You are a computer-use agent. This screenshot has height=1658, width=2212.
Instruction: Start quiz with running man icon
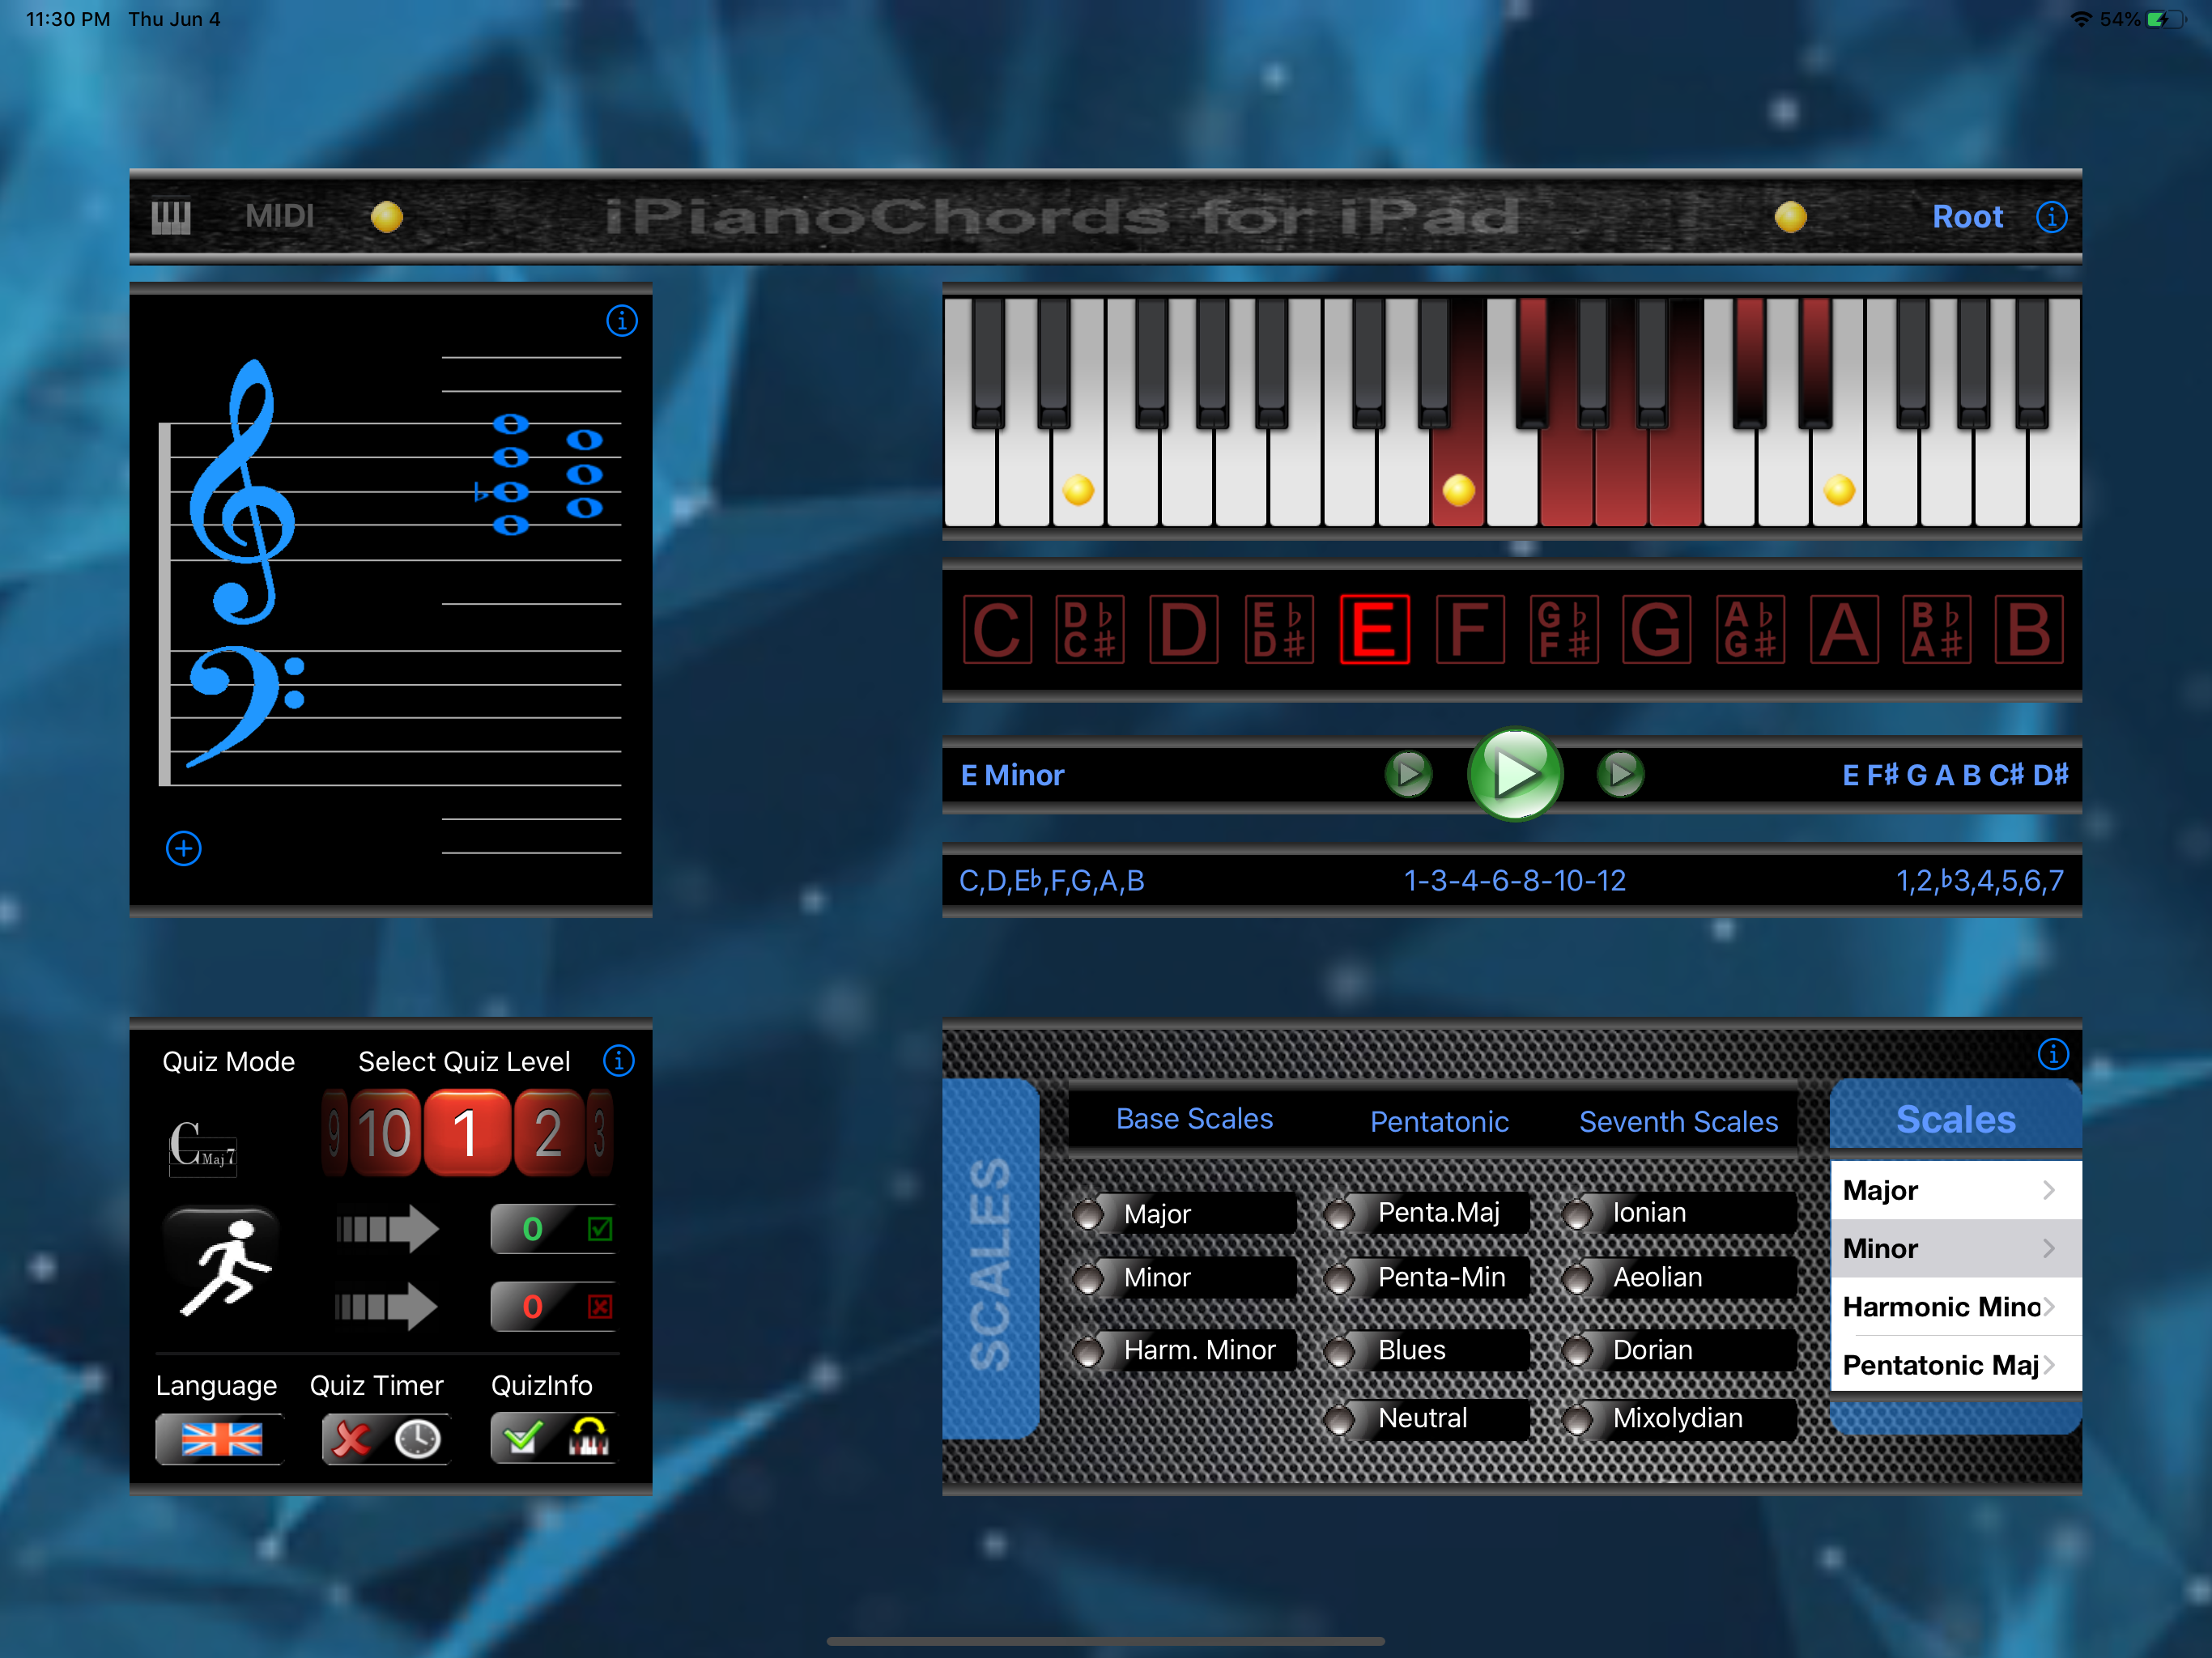[222, 1264]
